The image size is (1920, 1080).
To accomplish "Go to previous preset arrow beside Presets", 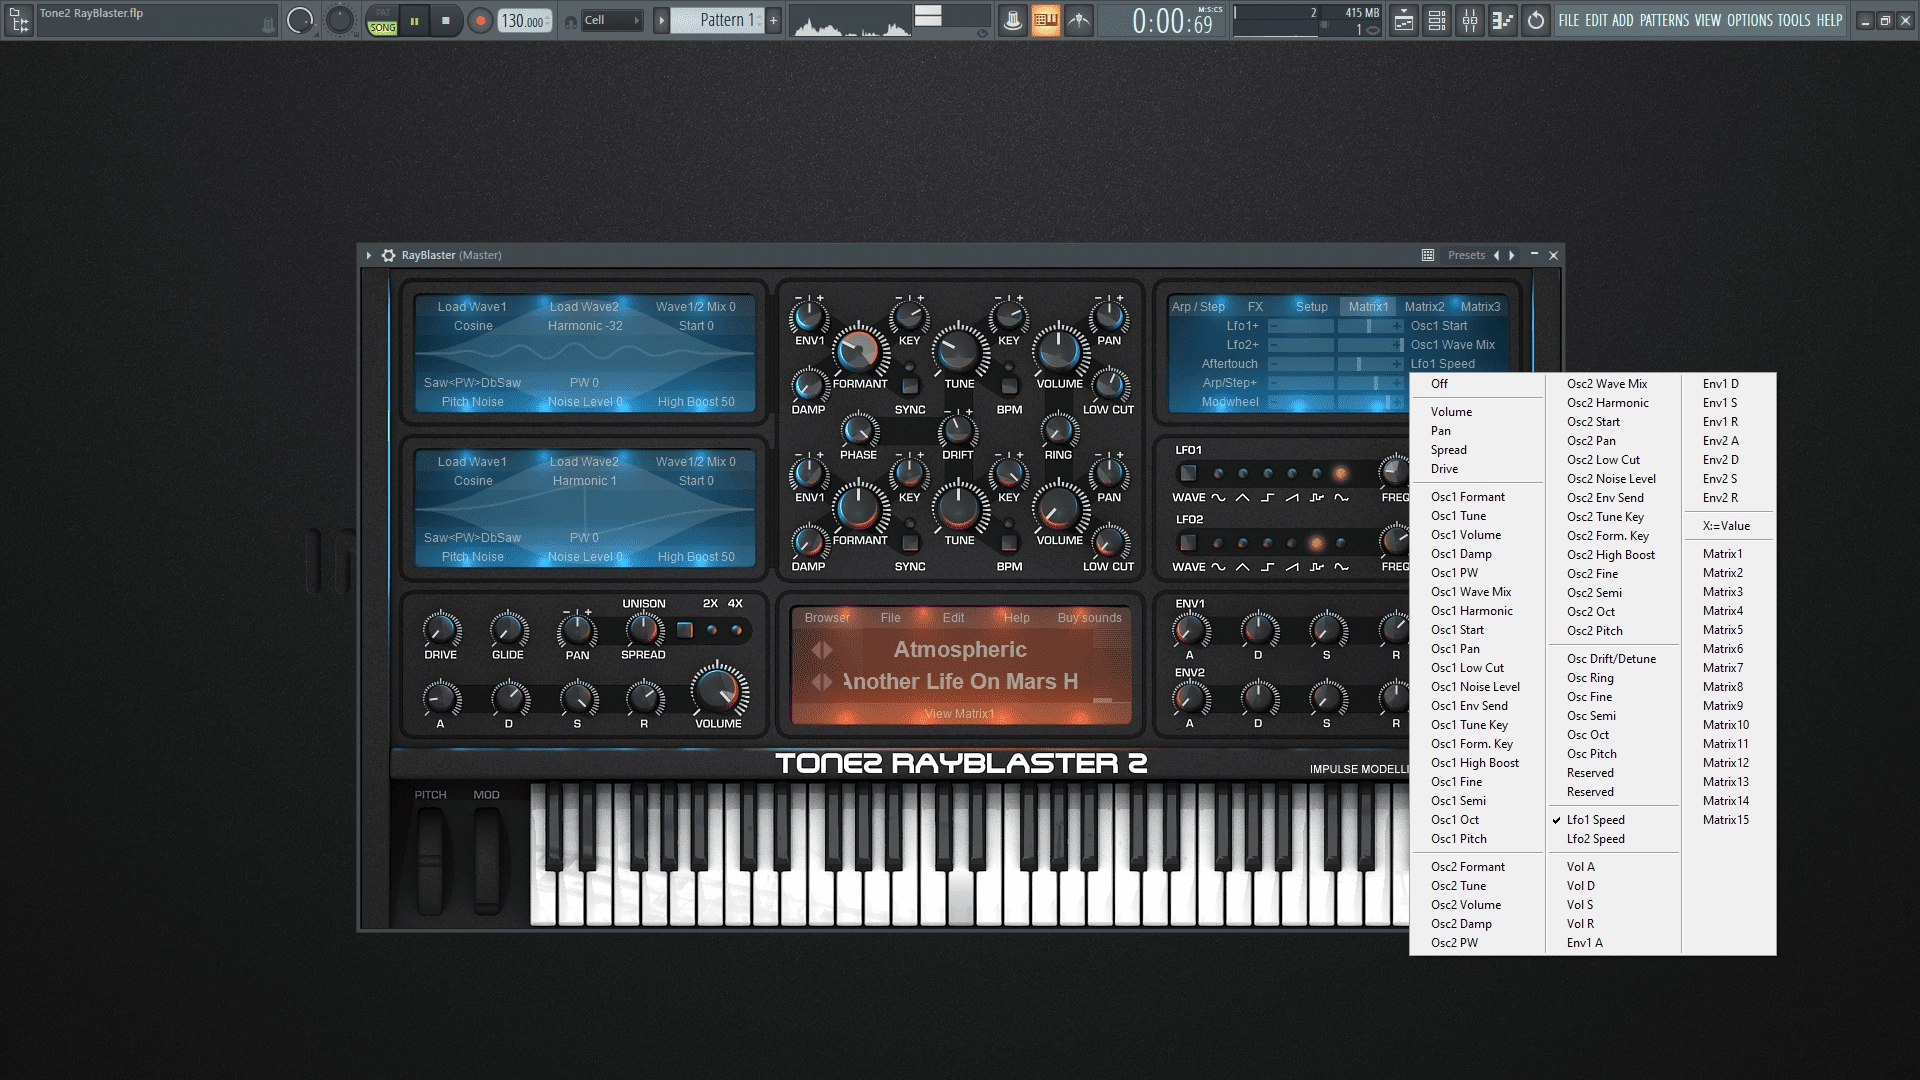I will pos(1496,255).
